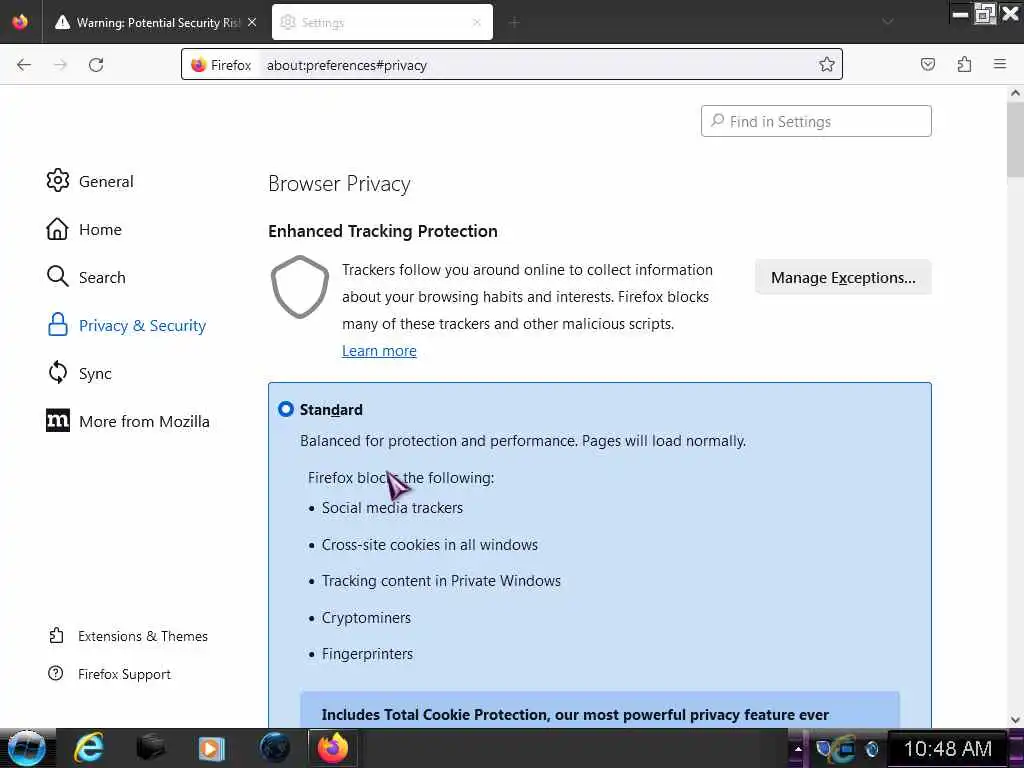Launch Internet Explorer from taskbar
Screen dimensions: 1024x768
(x=89, y=748)
